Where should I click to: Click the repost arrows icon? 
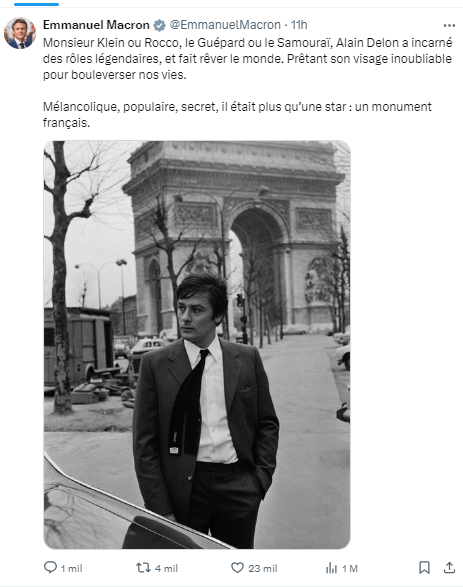(143, 568)
